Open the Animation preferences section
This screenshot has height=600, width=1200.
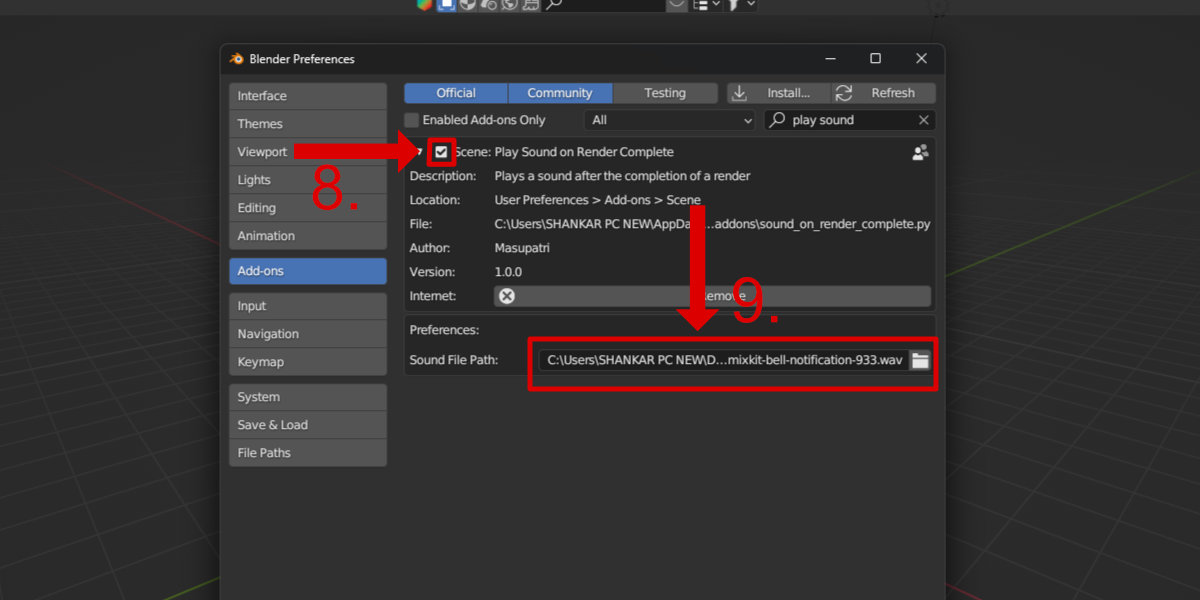coord(308,236)
